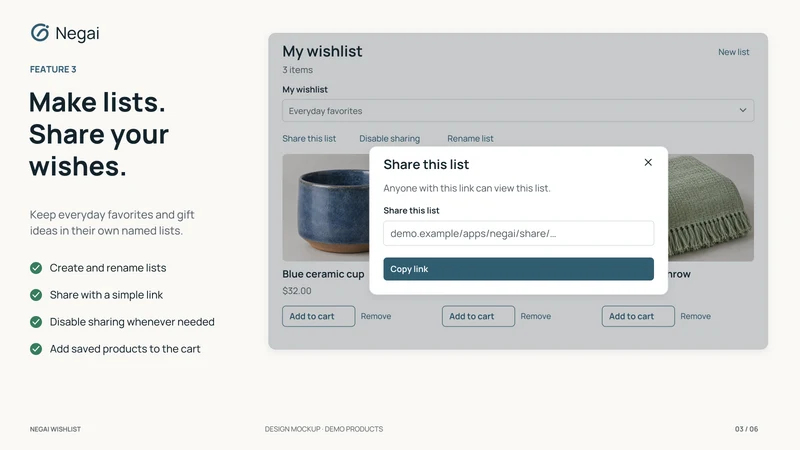Click the middle product's Add to cart button

478,316
